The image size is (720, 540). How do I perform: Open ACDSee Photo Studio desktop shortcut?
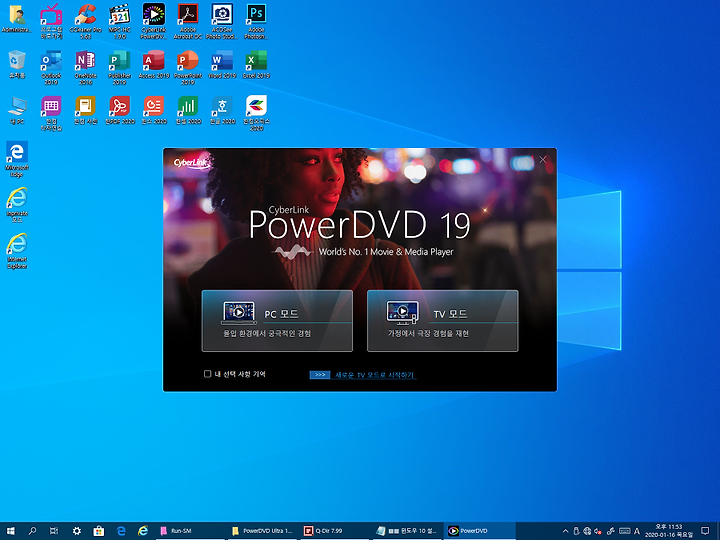pyautogui.click(x=222, y=21)
